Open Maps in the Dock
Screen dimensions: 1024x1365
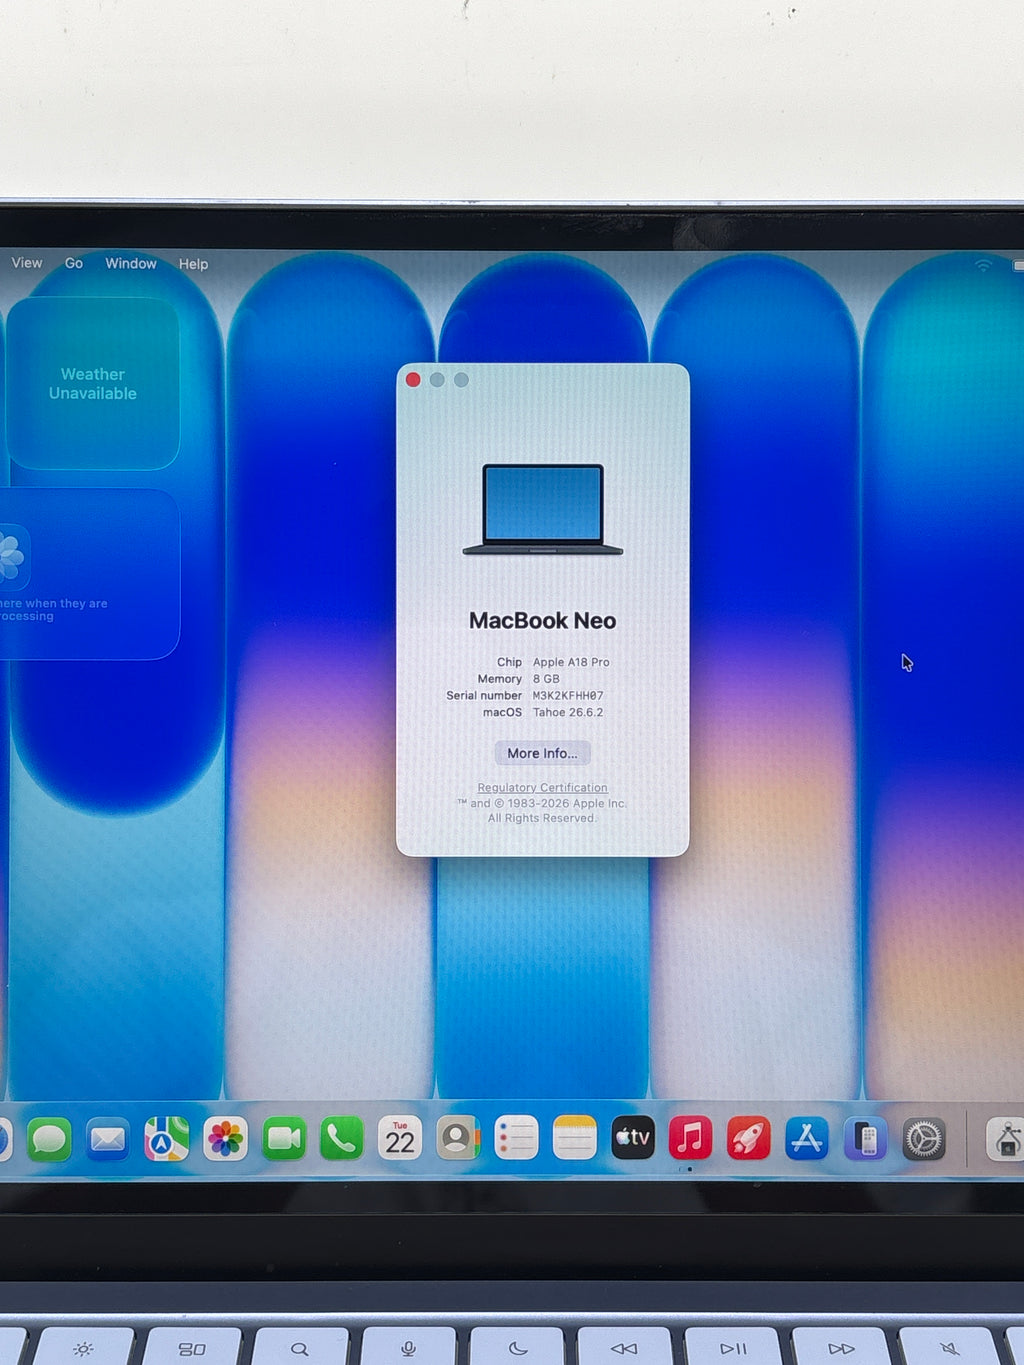[x=166, y=1139]
